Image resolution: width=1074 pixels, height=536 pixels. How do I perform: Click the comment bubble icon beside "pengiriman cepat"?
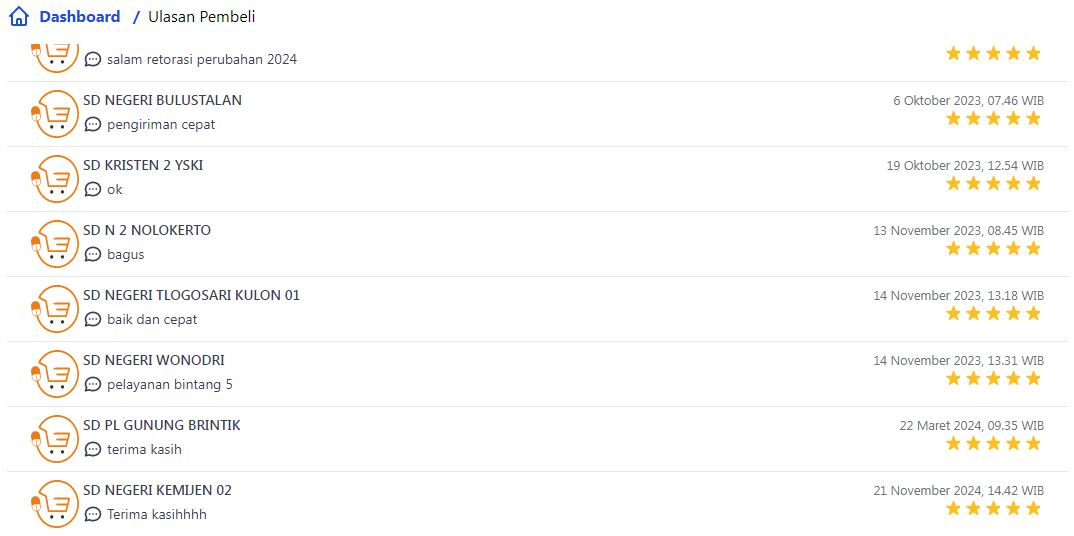[x=93, y=125]
